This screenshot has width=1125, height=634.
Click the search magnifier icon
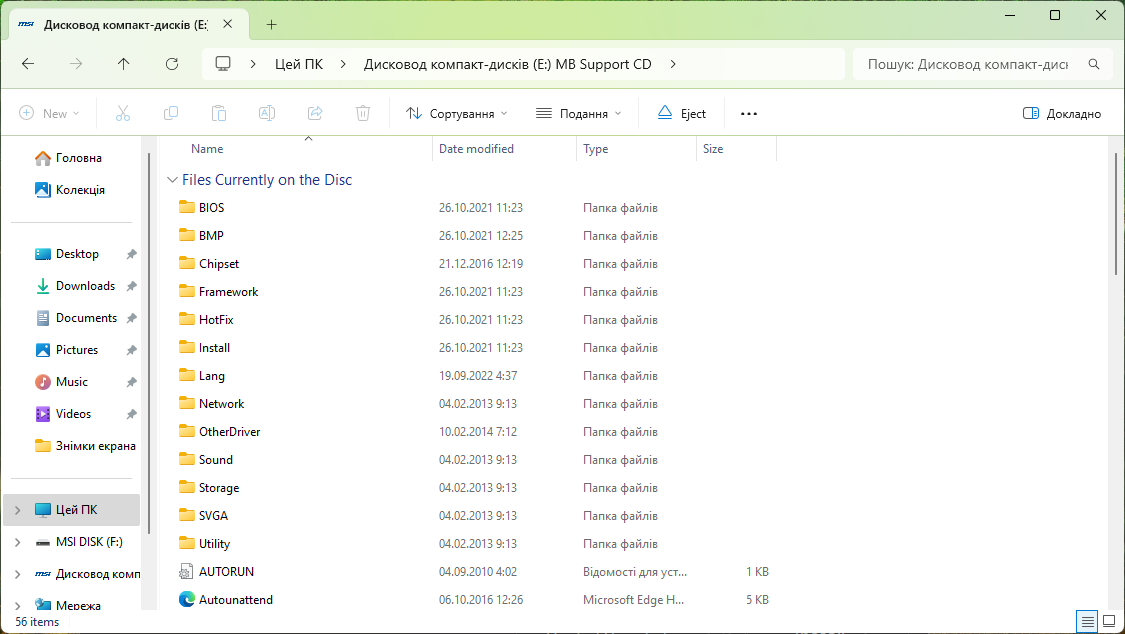(1094, 64)
